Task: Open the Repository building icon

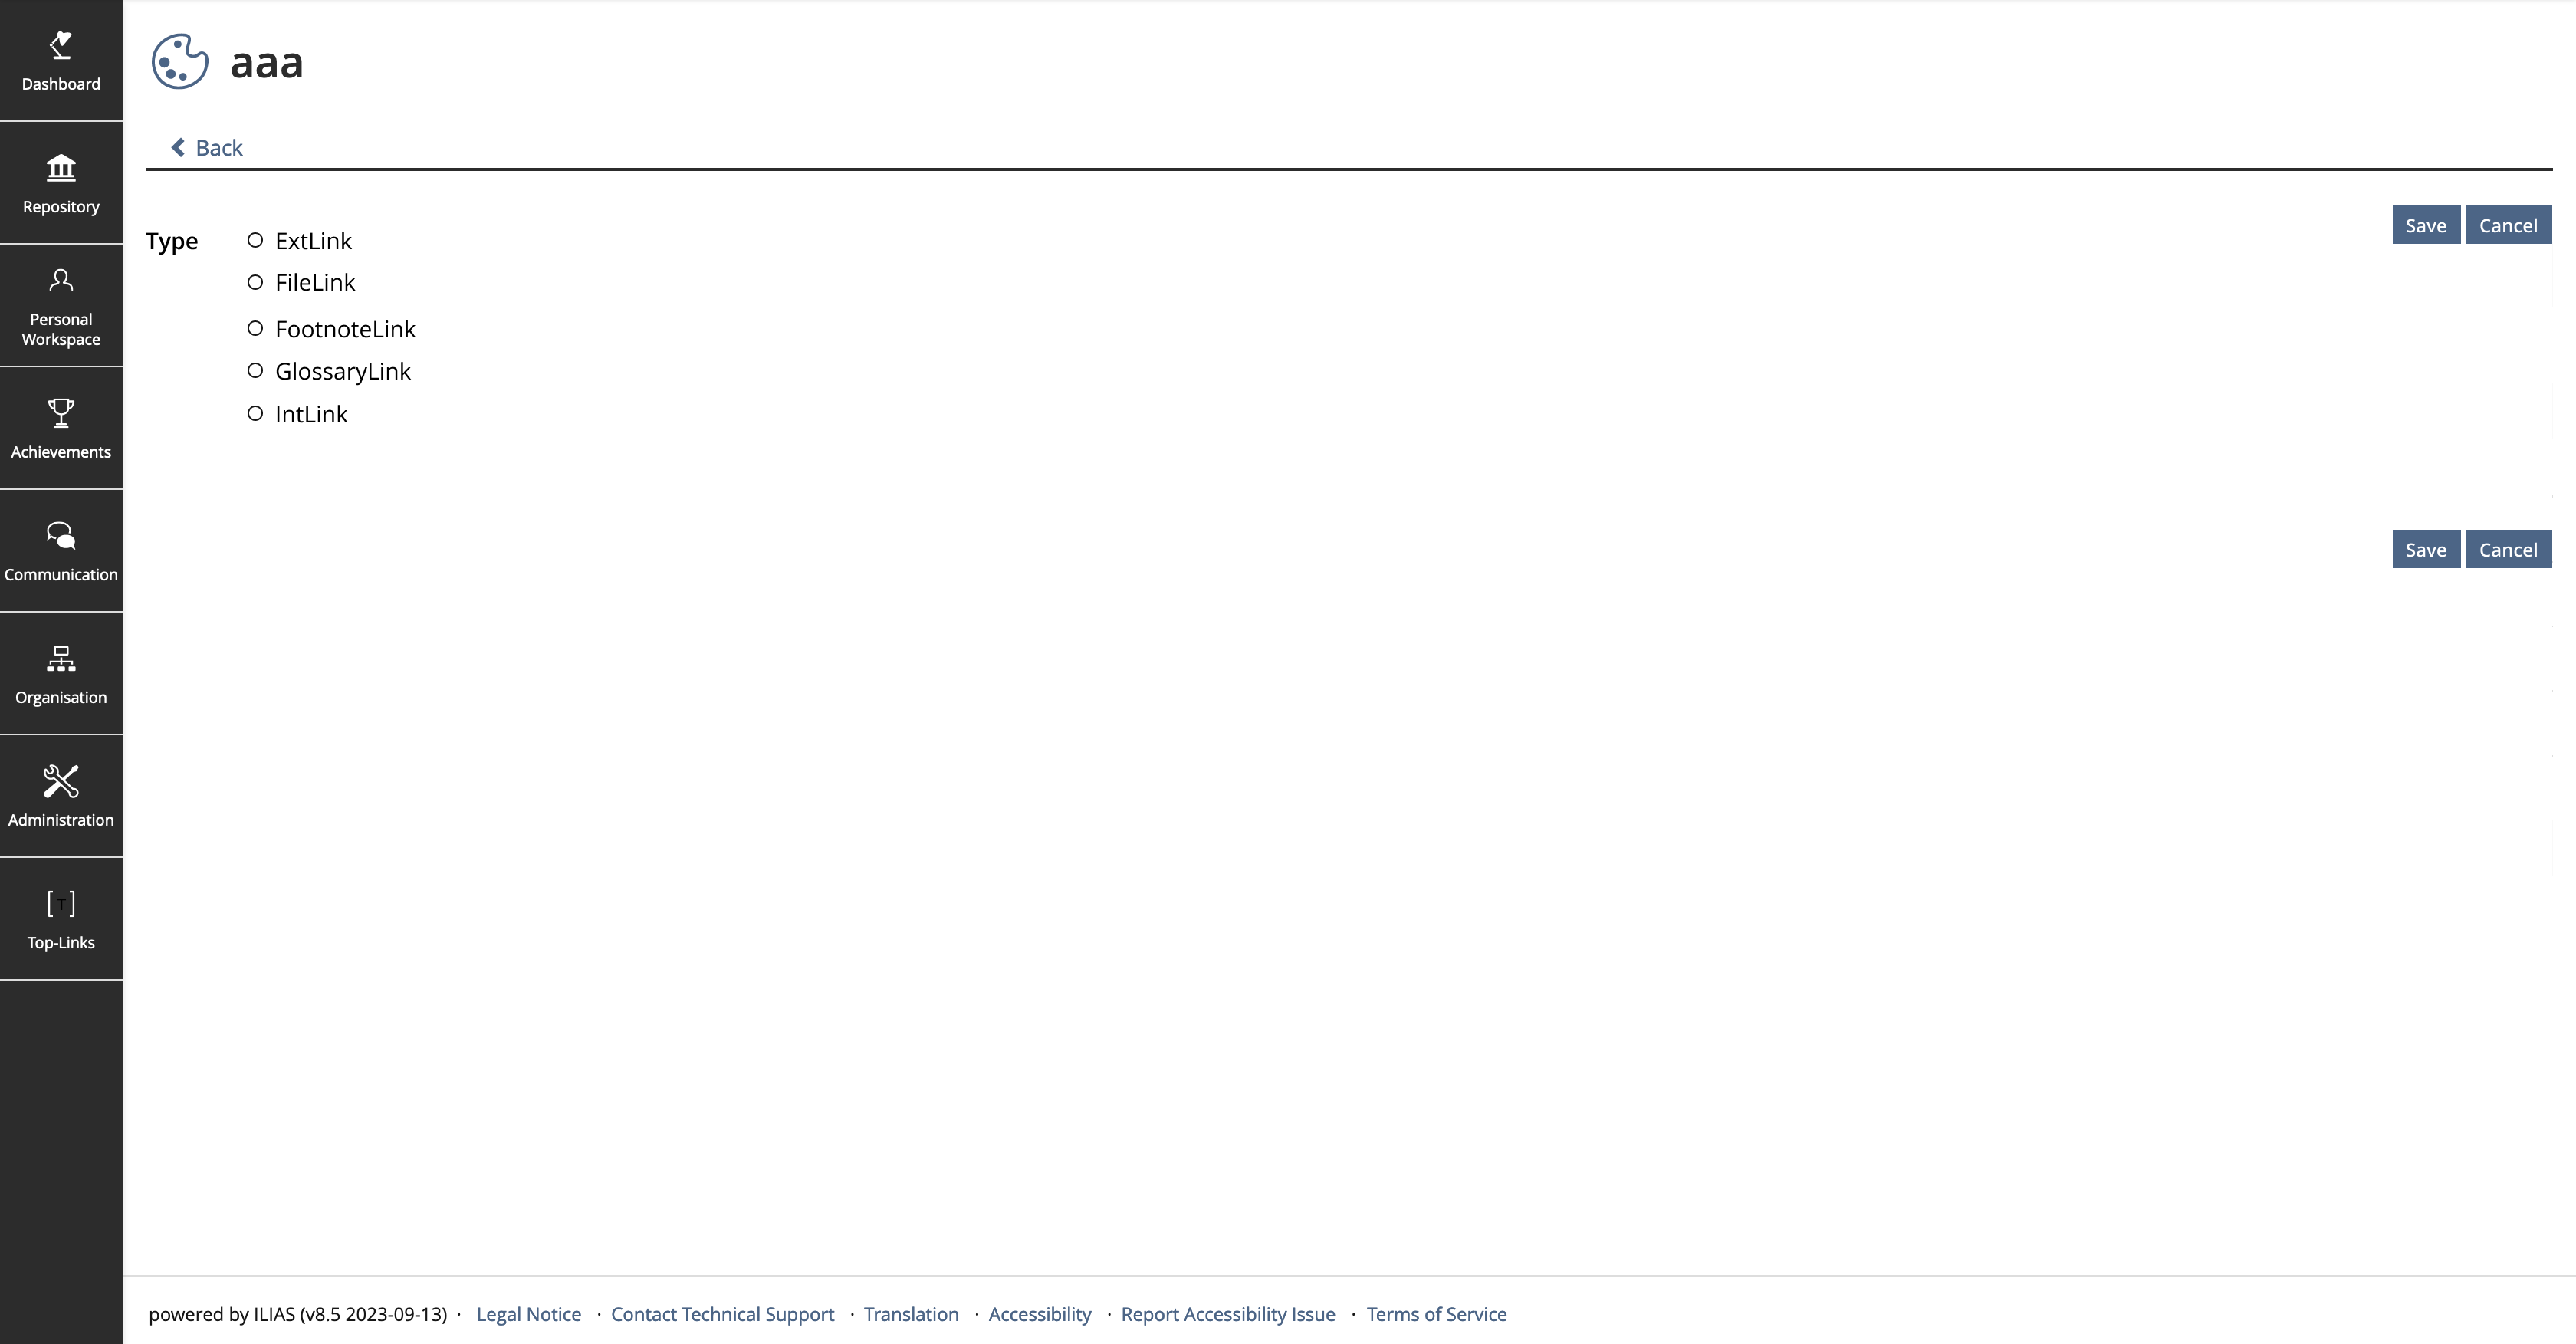Action: pyautogui.click(x=61, y=168)
